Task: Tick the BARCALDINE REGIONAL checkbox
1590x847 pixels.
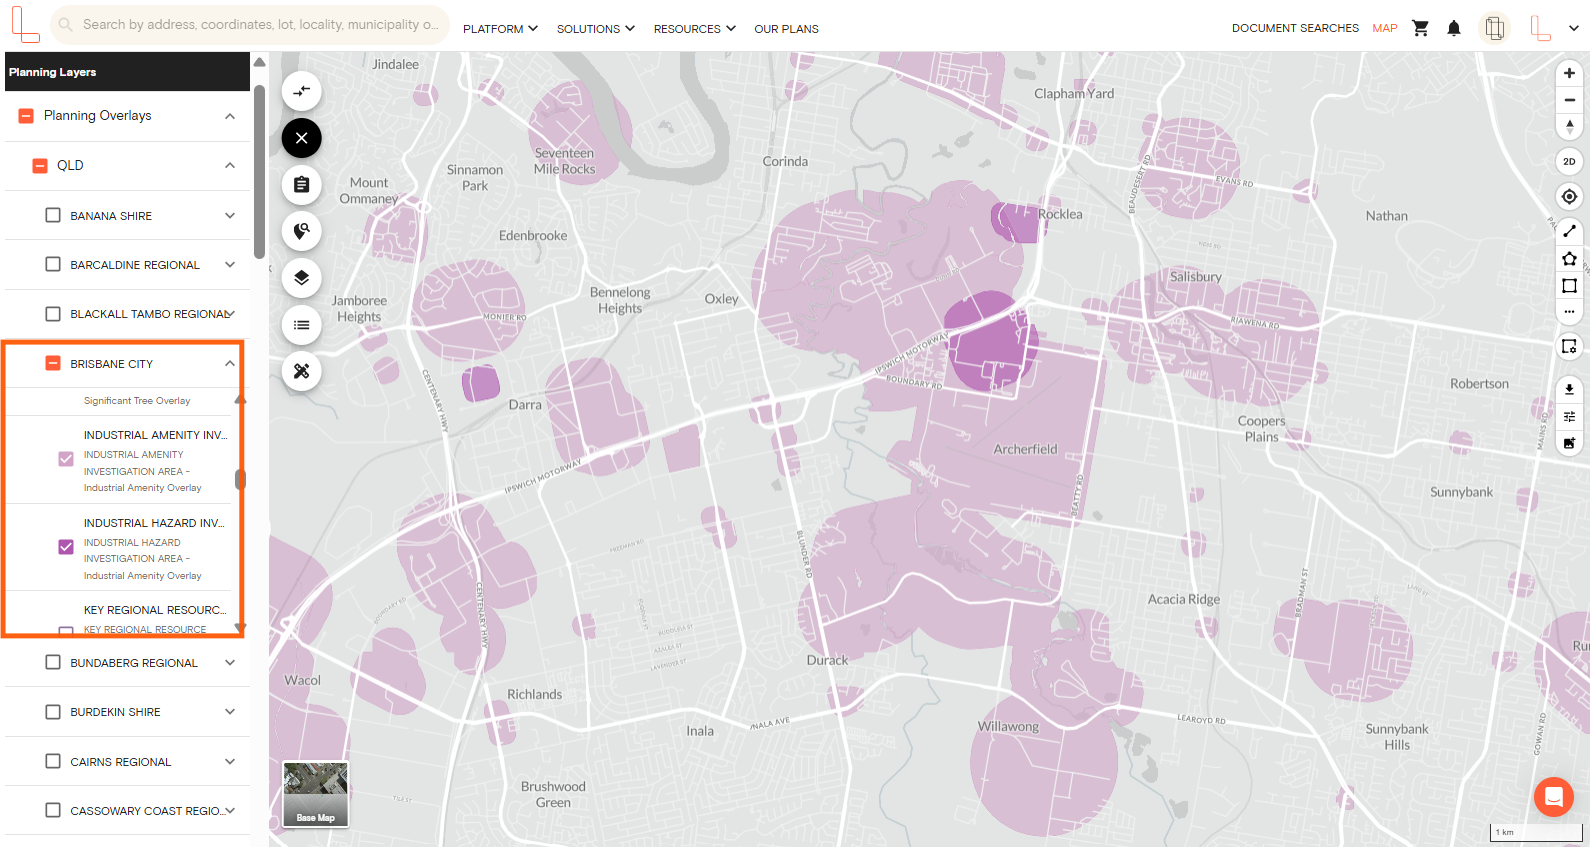Action: click(x=53, y=264)
